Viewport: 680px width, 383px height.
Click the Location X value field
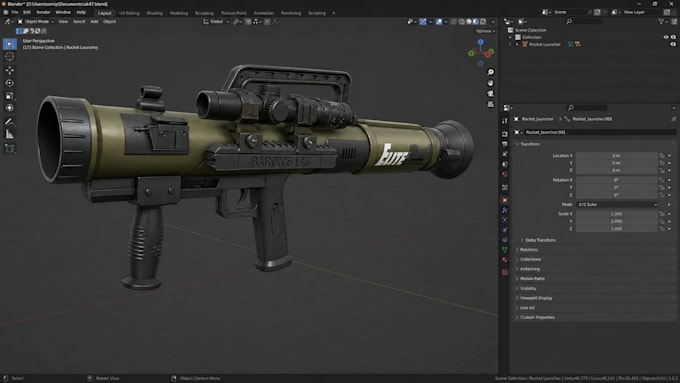pyautogui.click(x=616, y=155)
